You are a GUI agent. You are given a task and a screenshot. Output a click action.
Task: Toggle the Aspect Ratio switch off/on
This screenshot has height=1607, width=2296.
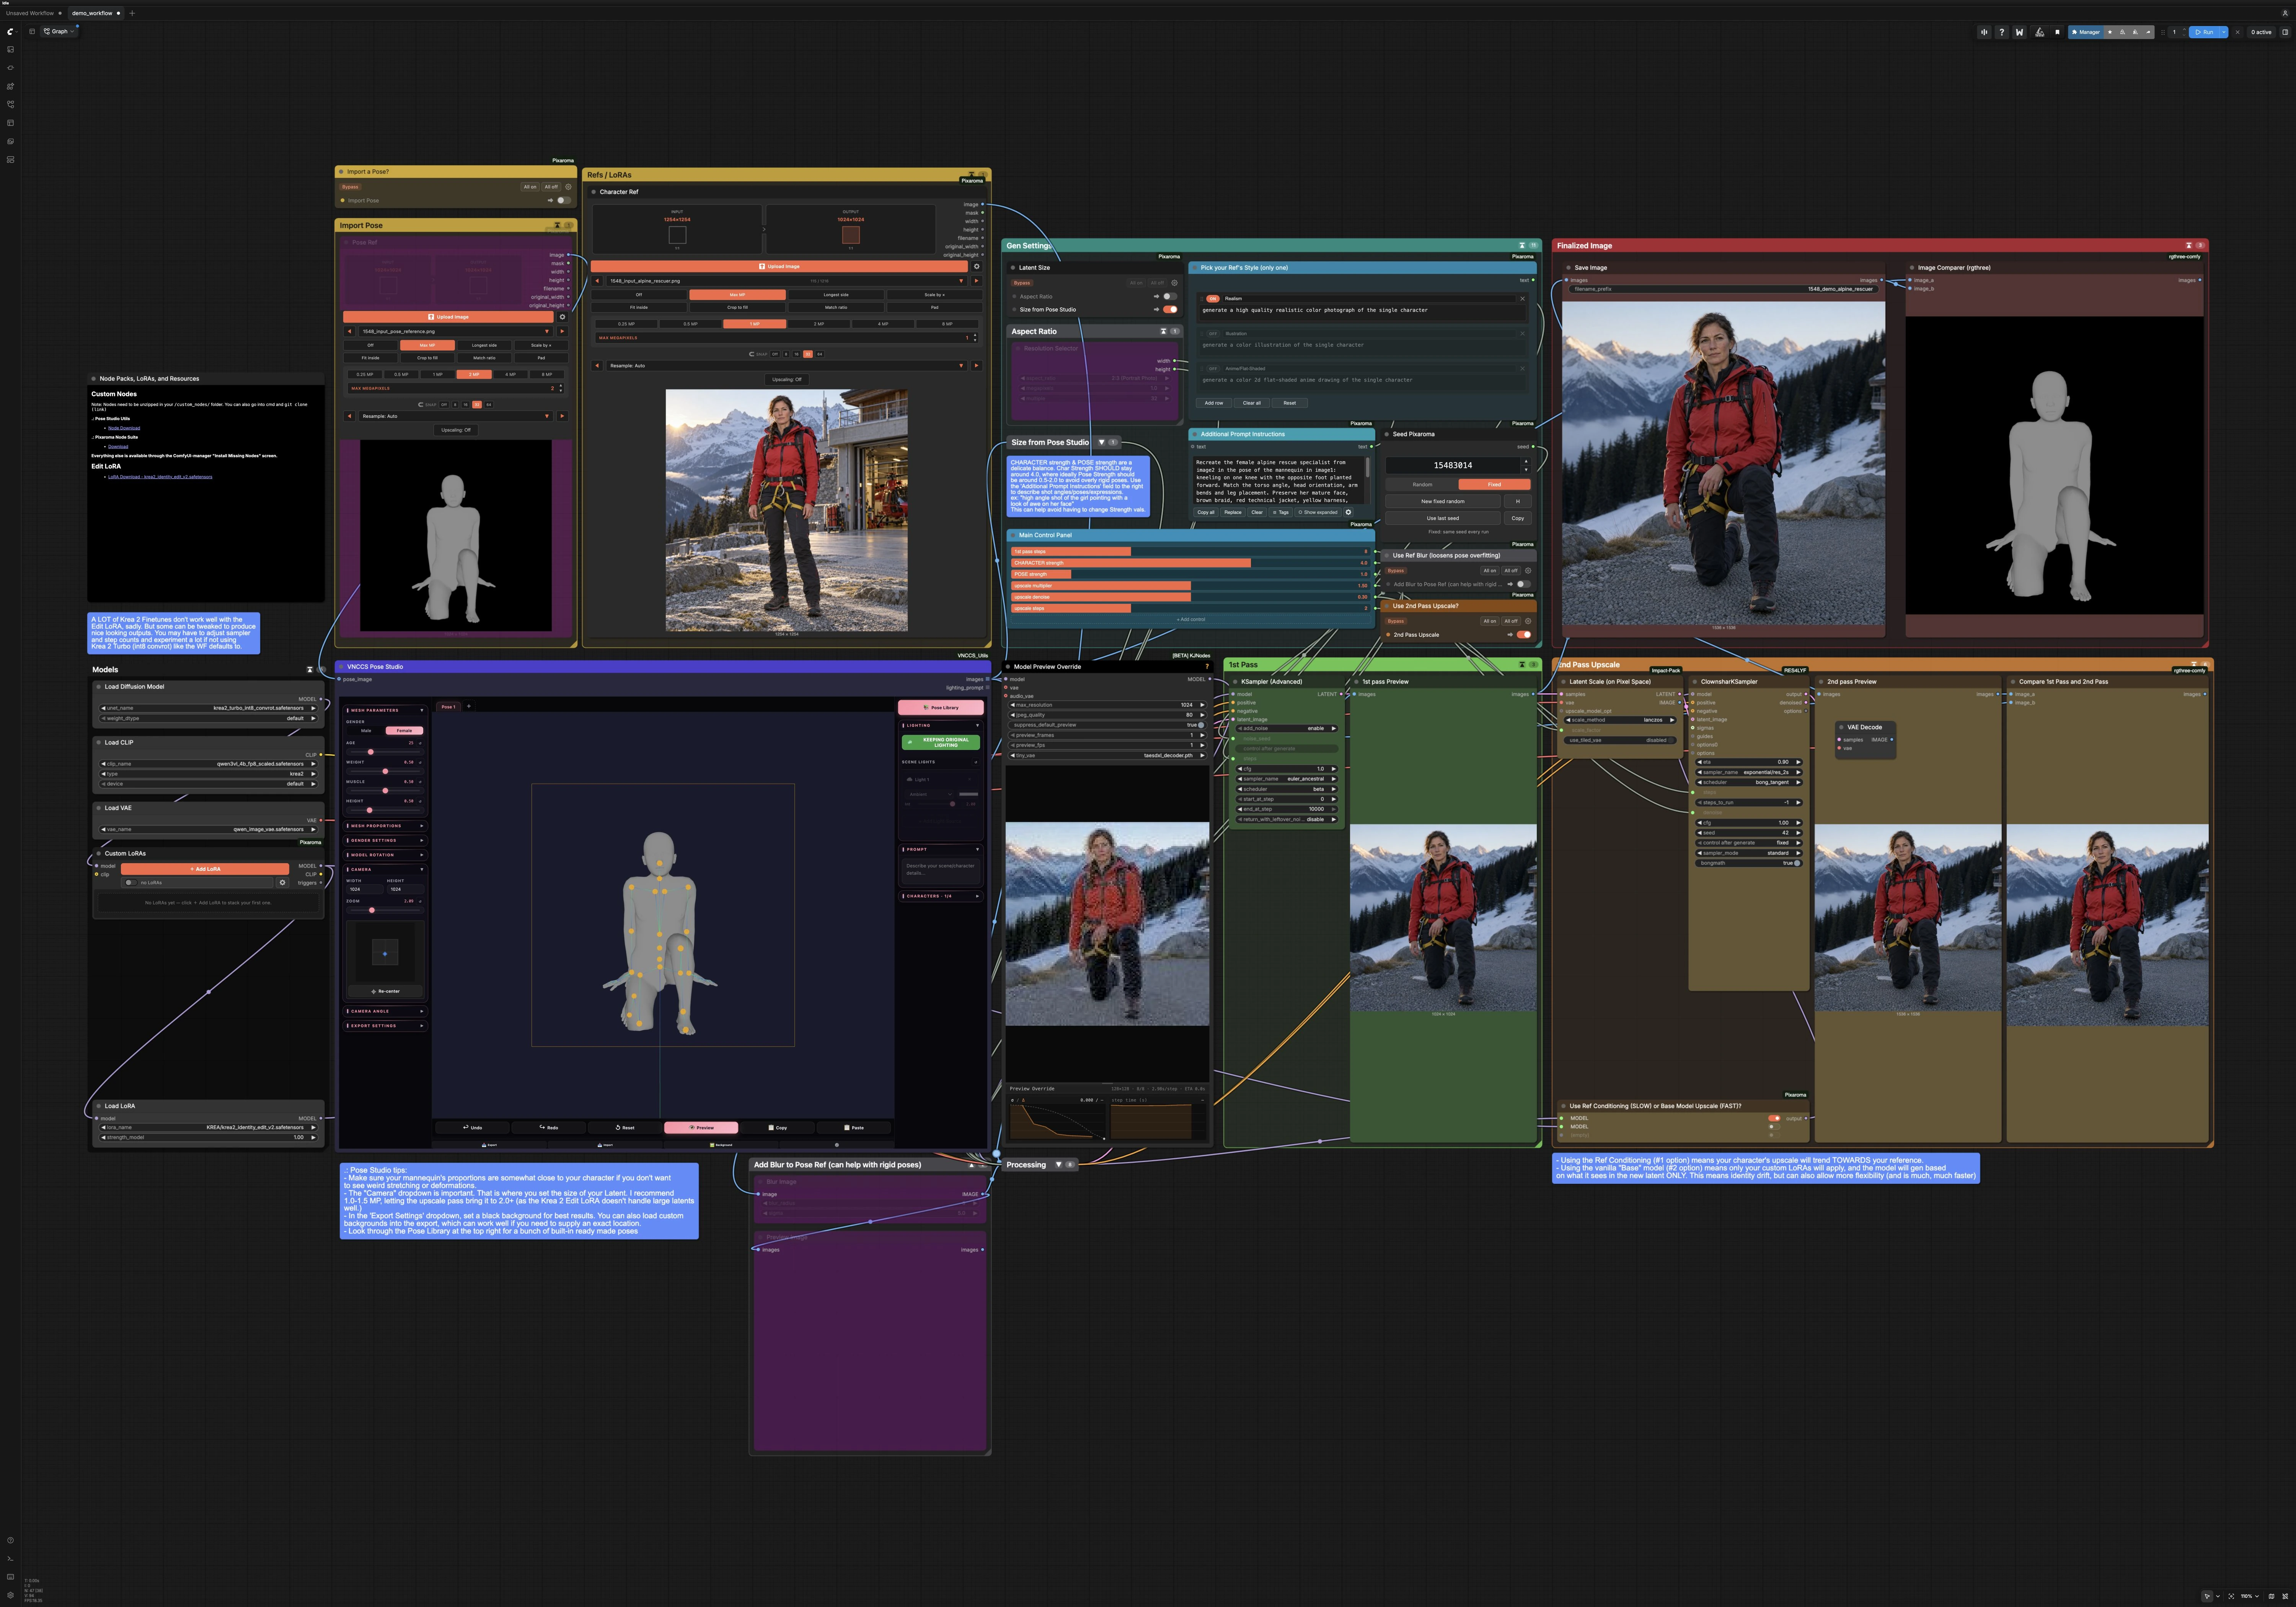pyautogui.click(x=1169, y=296)
